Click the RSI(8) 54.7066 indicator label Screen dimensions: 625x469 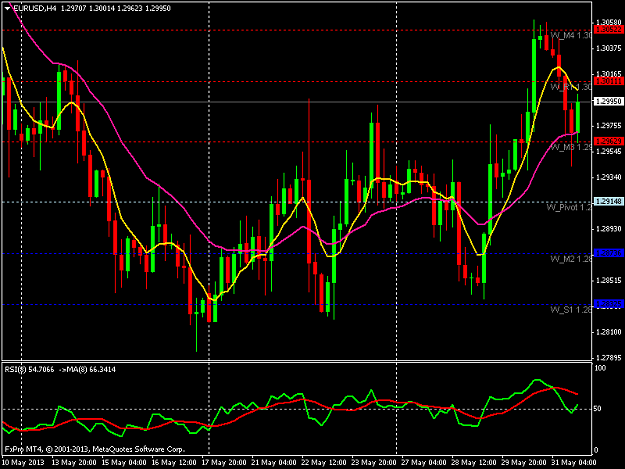tap(29, 369)
